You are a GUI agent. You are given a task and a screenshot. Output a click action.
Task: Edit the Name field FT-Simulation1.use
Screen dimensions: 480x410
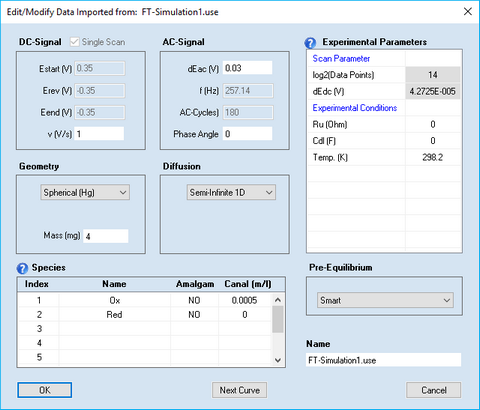pos(383,360)
